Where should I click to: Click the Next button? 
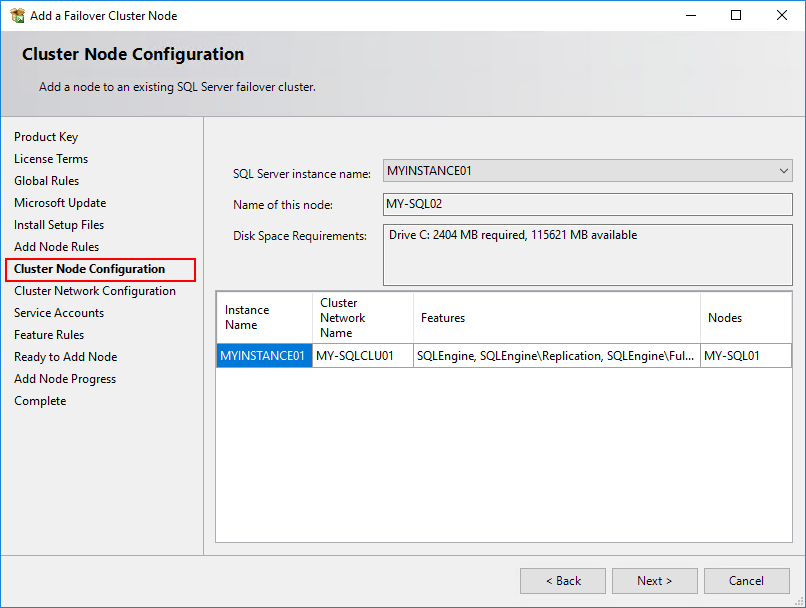(654, 581)
